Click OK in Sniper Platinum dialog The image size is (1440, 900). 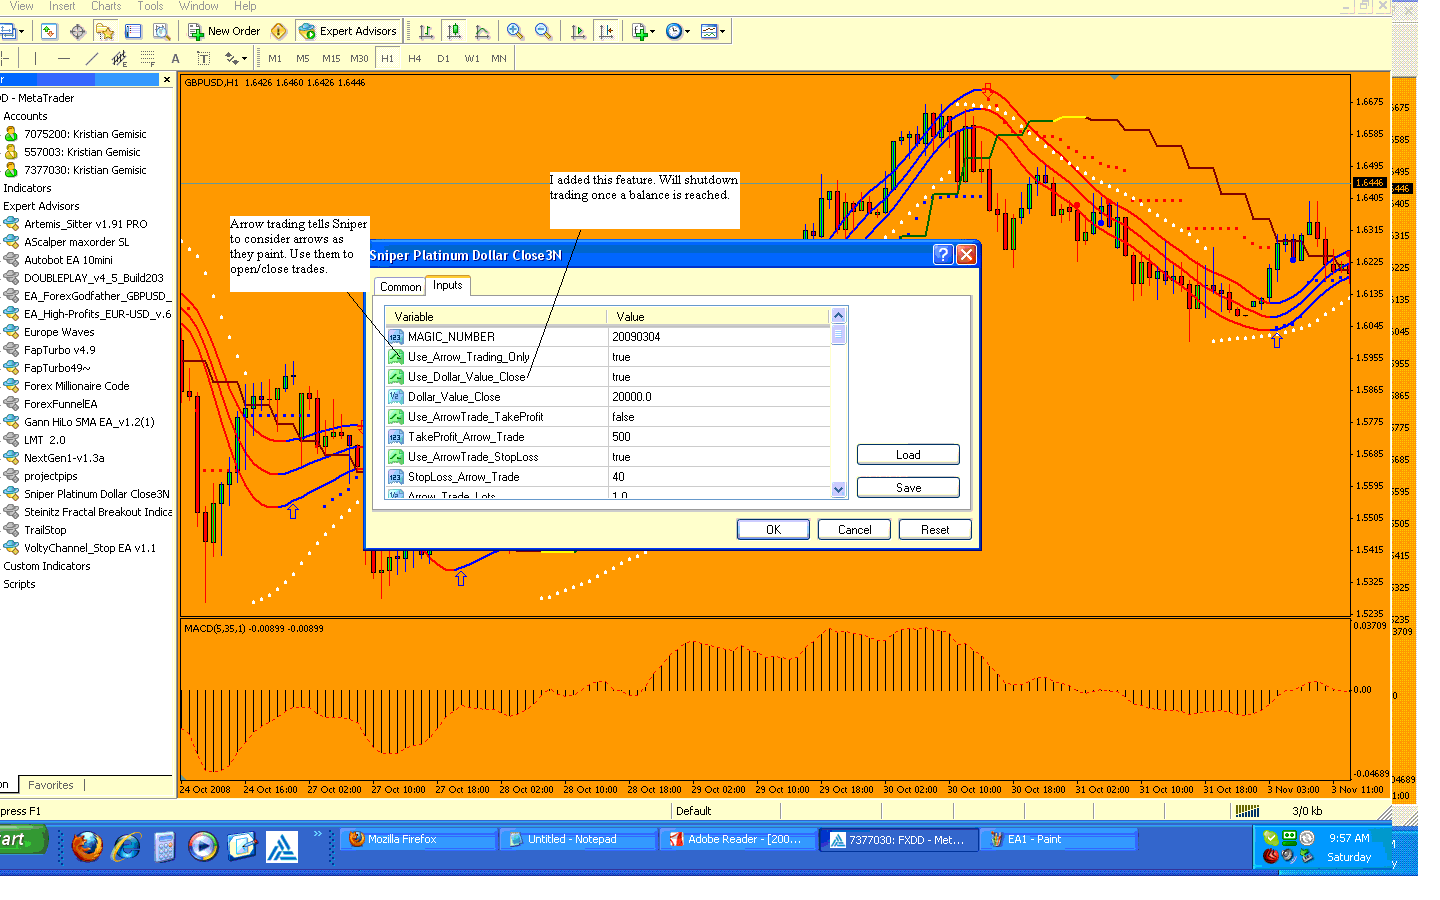773,530
